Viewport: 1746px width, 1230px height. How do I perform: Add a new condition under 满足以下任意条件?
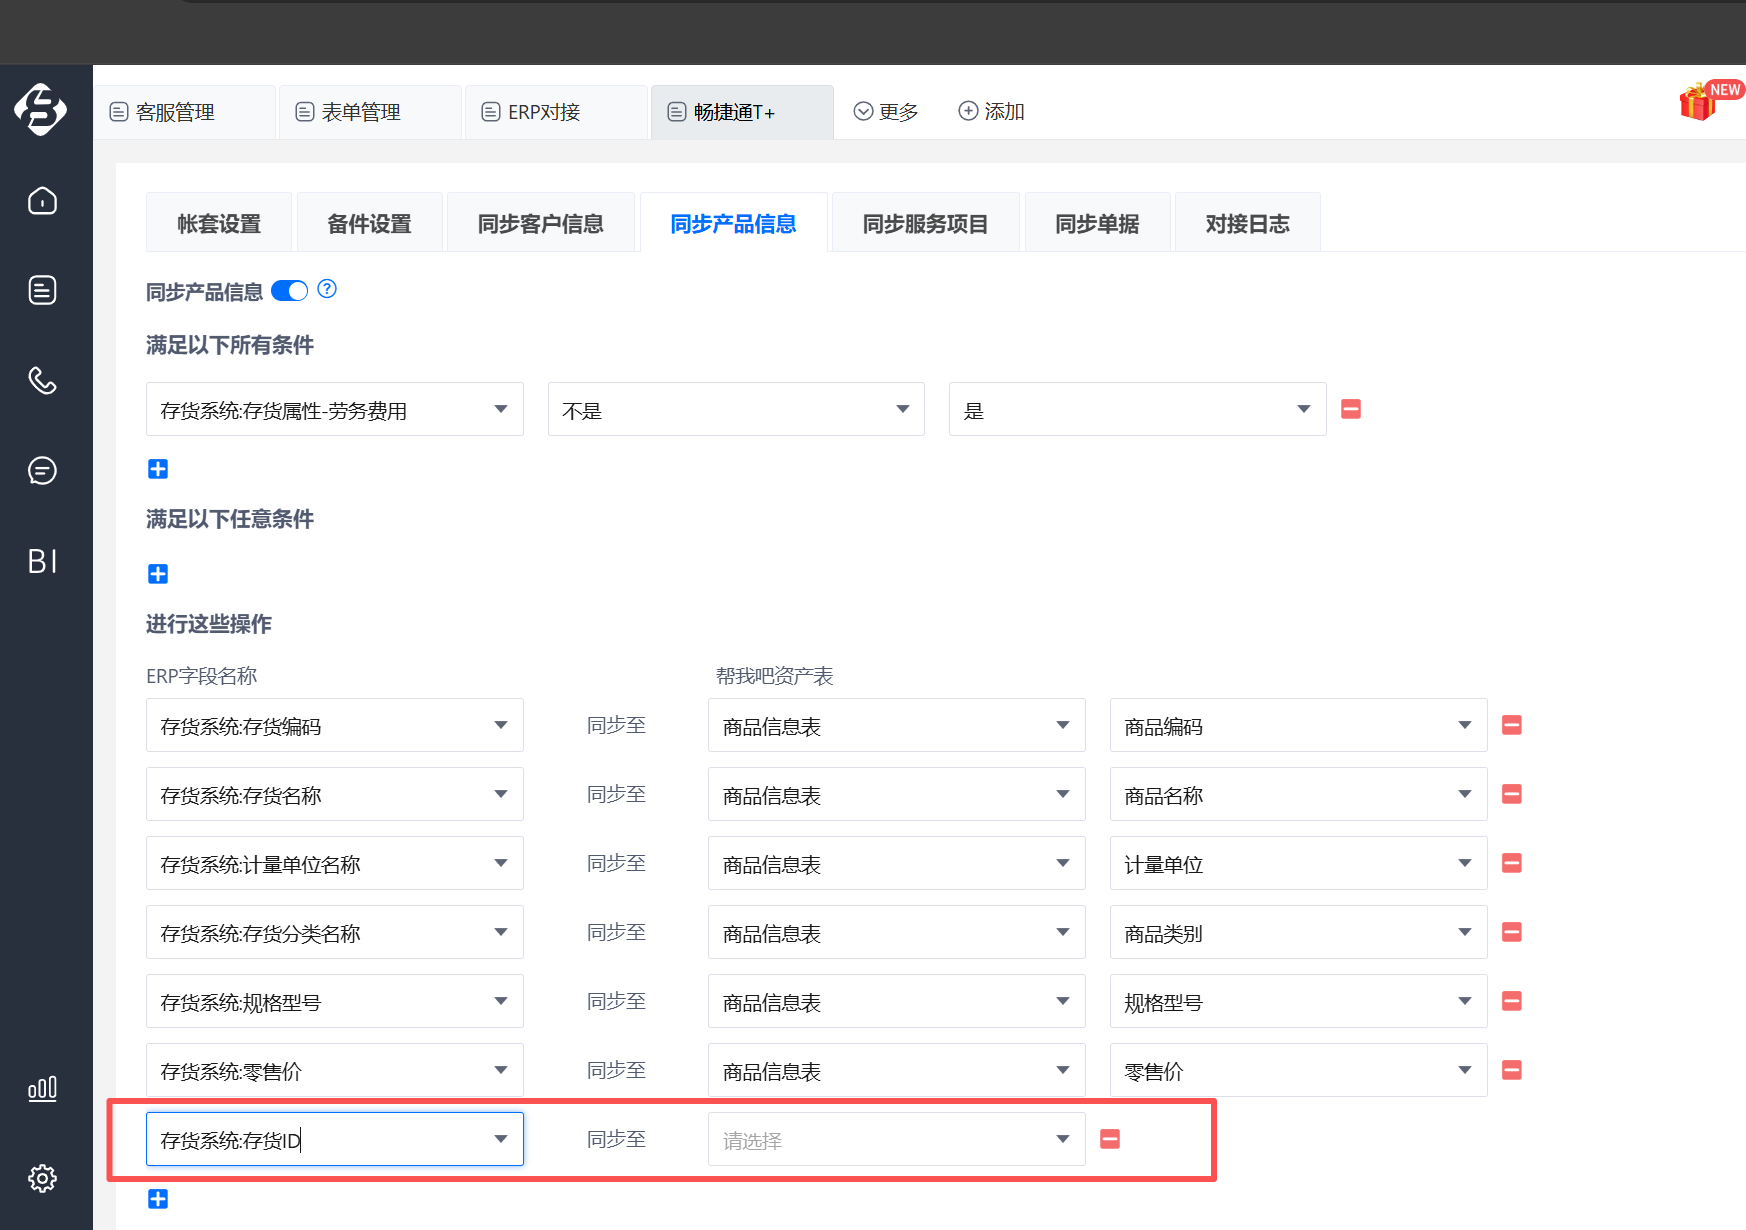coord(158,574)
